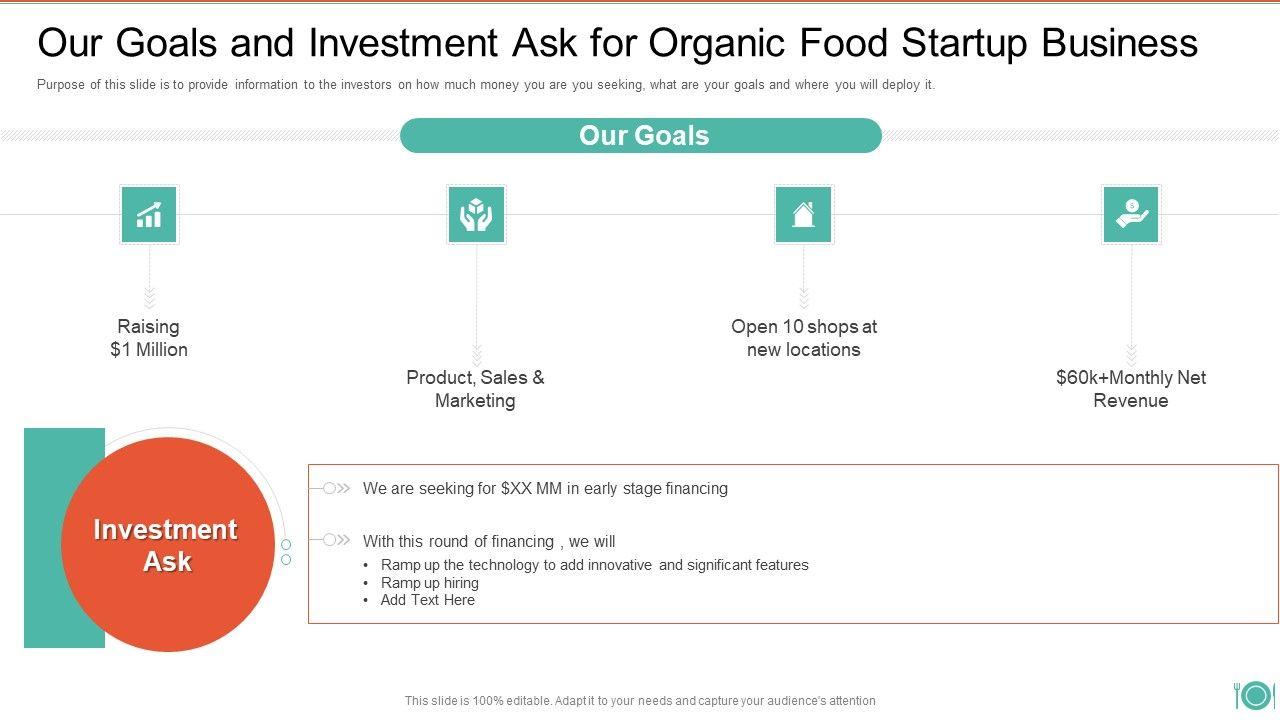Viewport: 1280px width, 720px height.
Task: Click the bar chart growth icon
Action: (149, 214)
